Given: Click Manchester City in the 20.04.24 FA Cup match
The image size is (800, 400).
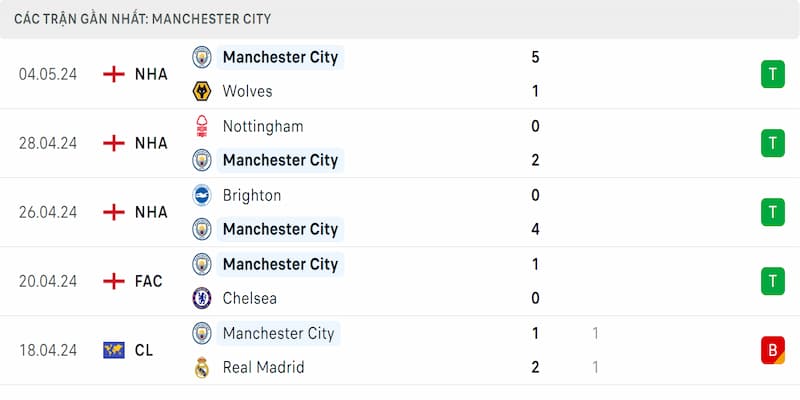Looking at the screenshot, I should click(280, 264).
